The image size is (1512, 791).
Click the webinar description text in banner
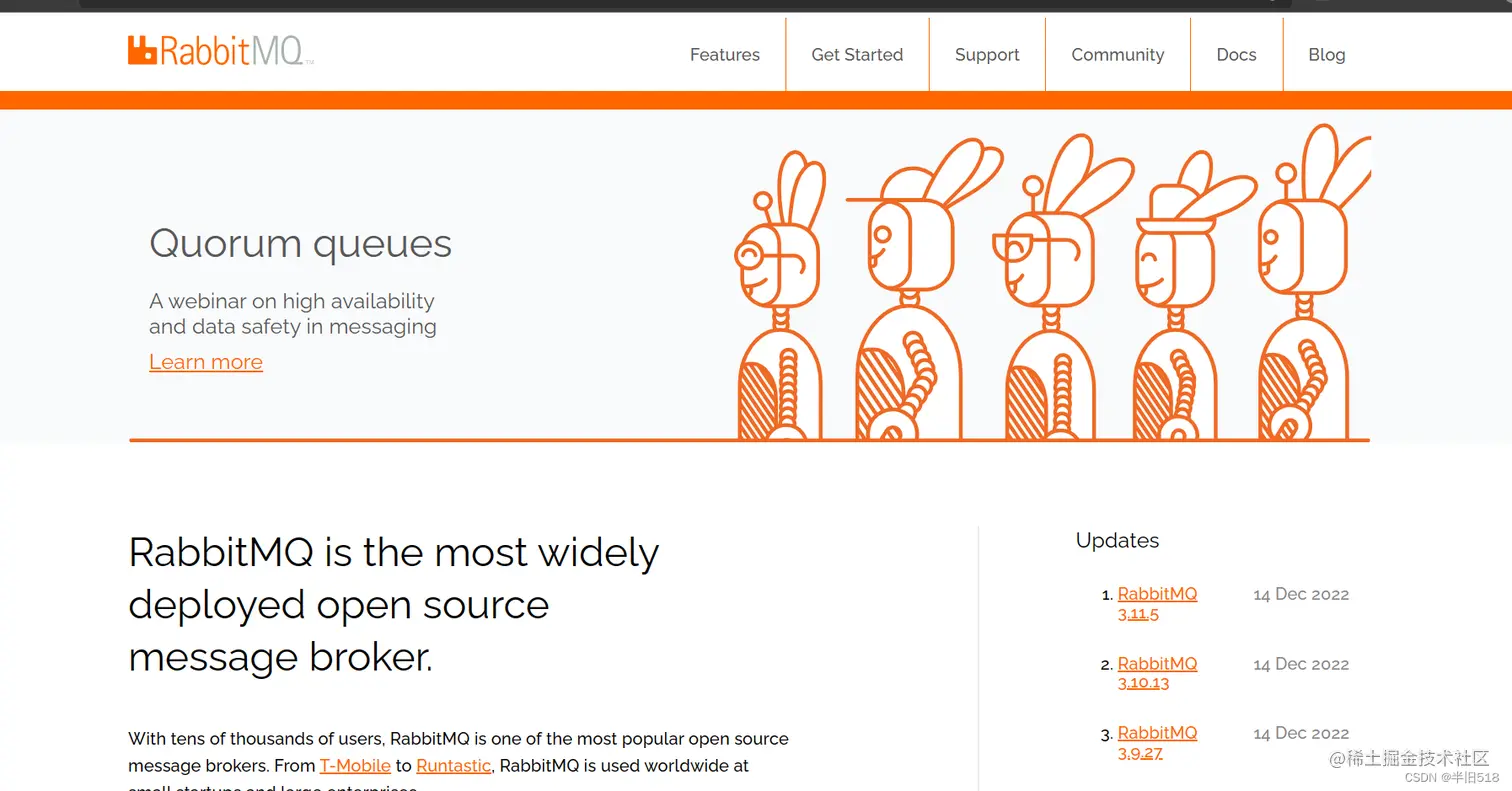pyautogui.click(x=293, y=314)
